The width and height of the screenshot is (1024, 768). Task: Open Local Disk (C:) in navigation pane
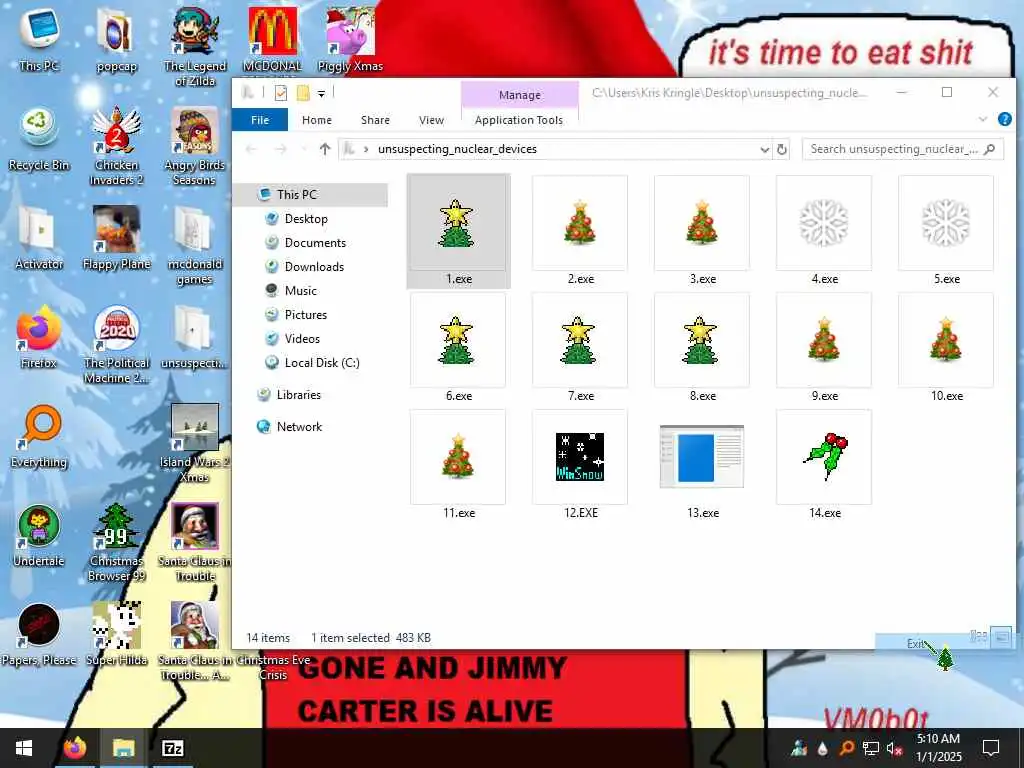pos(321,362)
